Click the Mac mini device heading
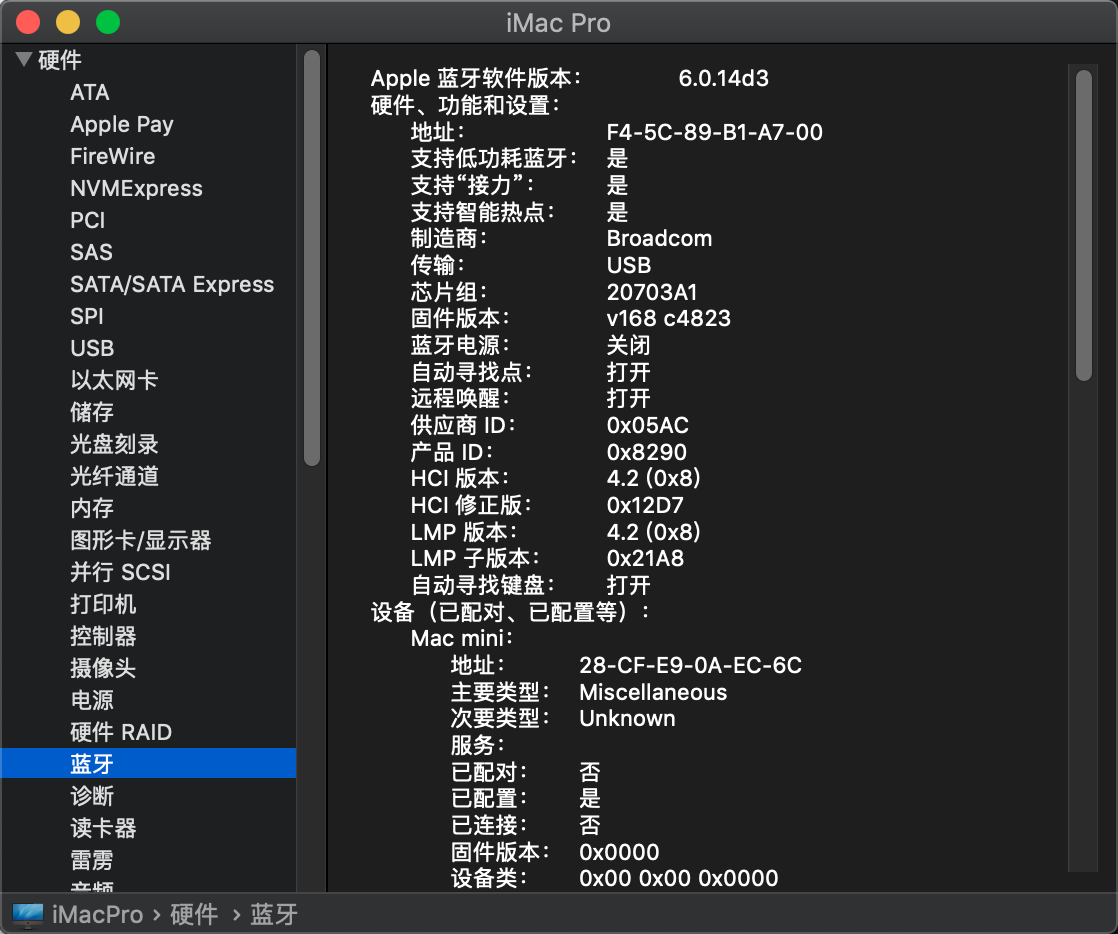Image resolution: width=1118 pixels, height=934 pixels. tap(461, 638)
